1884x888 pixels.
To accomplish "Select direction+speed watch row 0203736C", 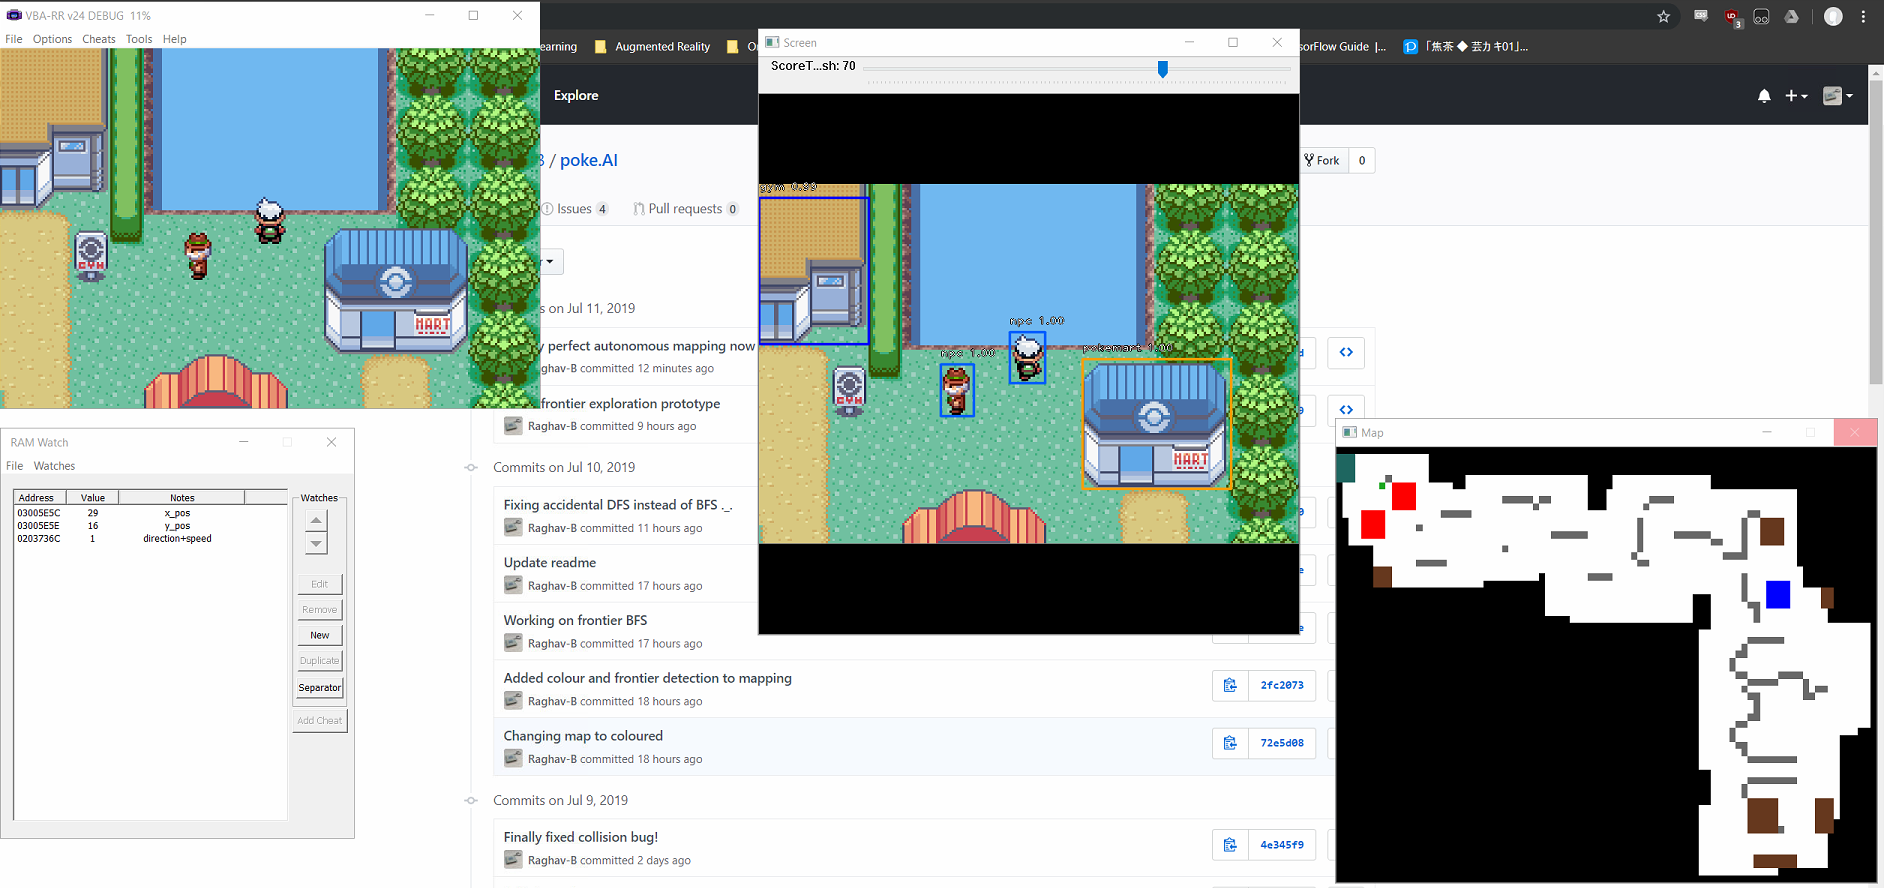I will pos(150,539).
